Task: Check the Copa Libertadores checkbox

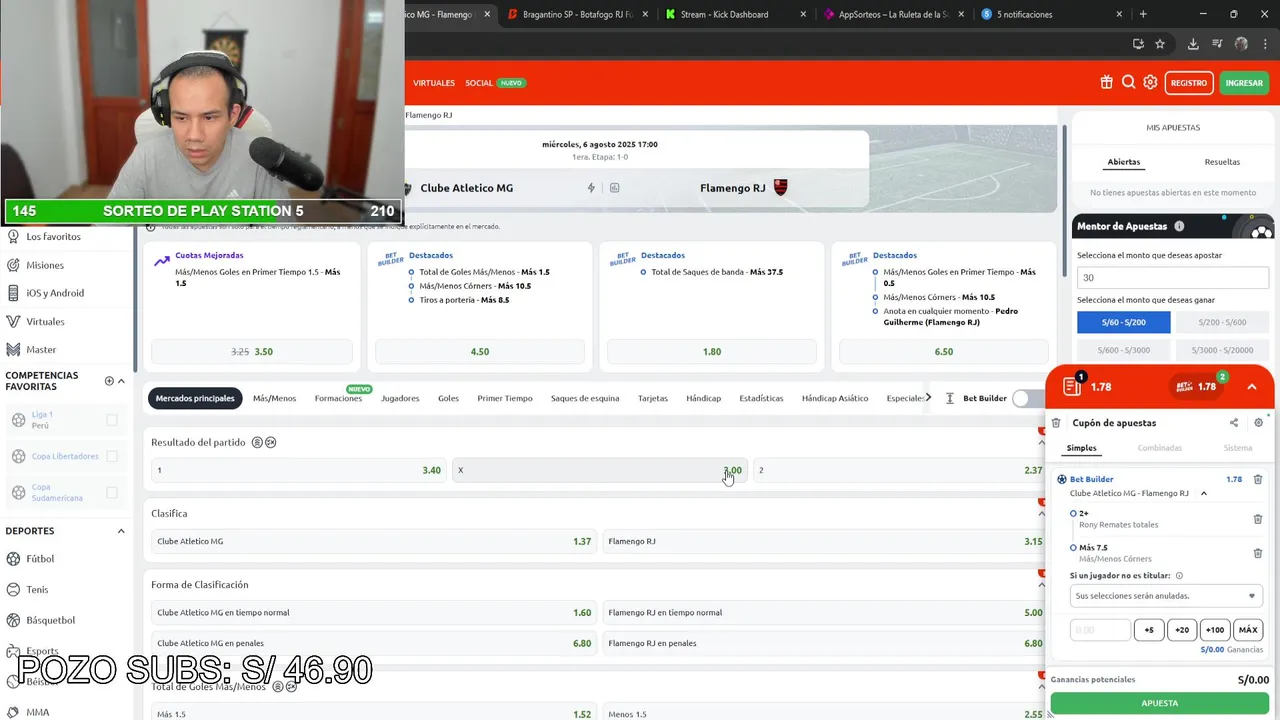Action: tap(112, 456)
